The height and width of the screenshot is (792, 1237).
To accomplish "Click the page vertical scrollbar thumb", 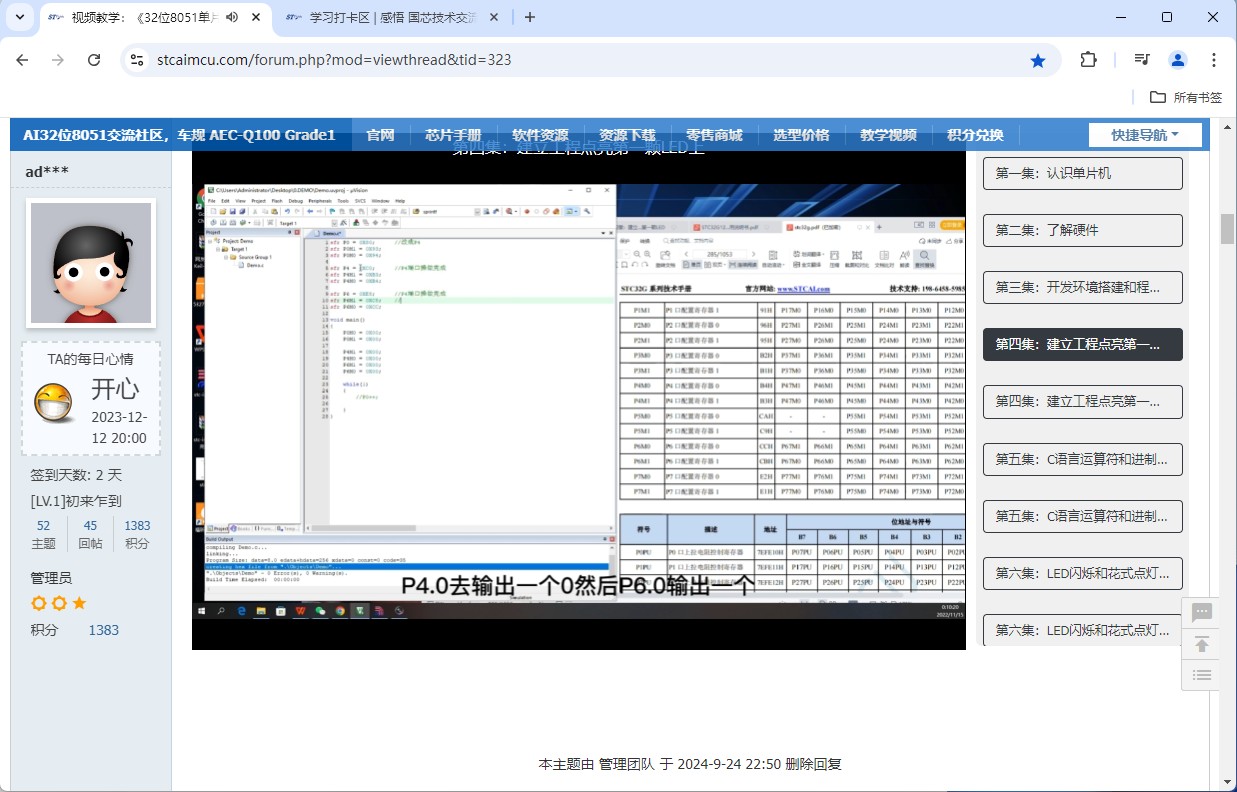I will point(1227,228).
